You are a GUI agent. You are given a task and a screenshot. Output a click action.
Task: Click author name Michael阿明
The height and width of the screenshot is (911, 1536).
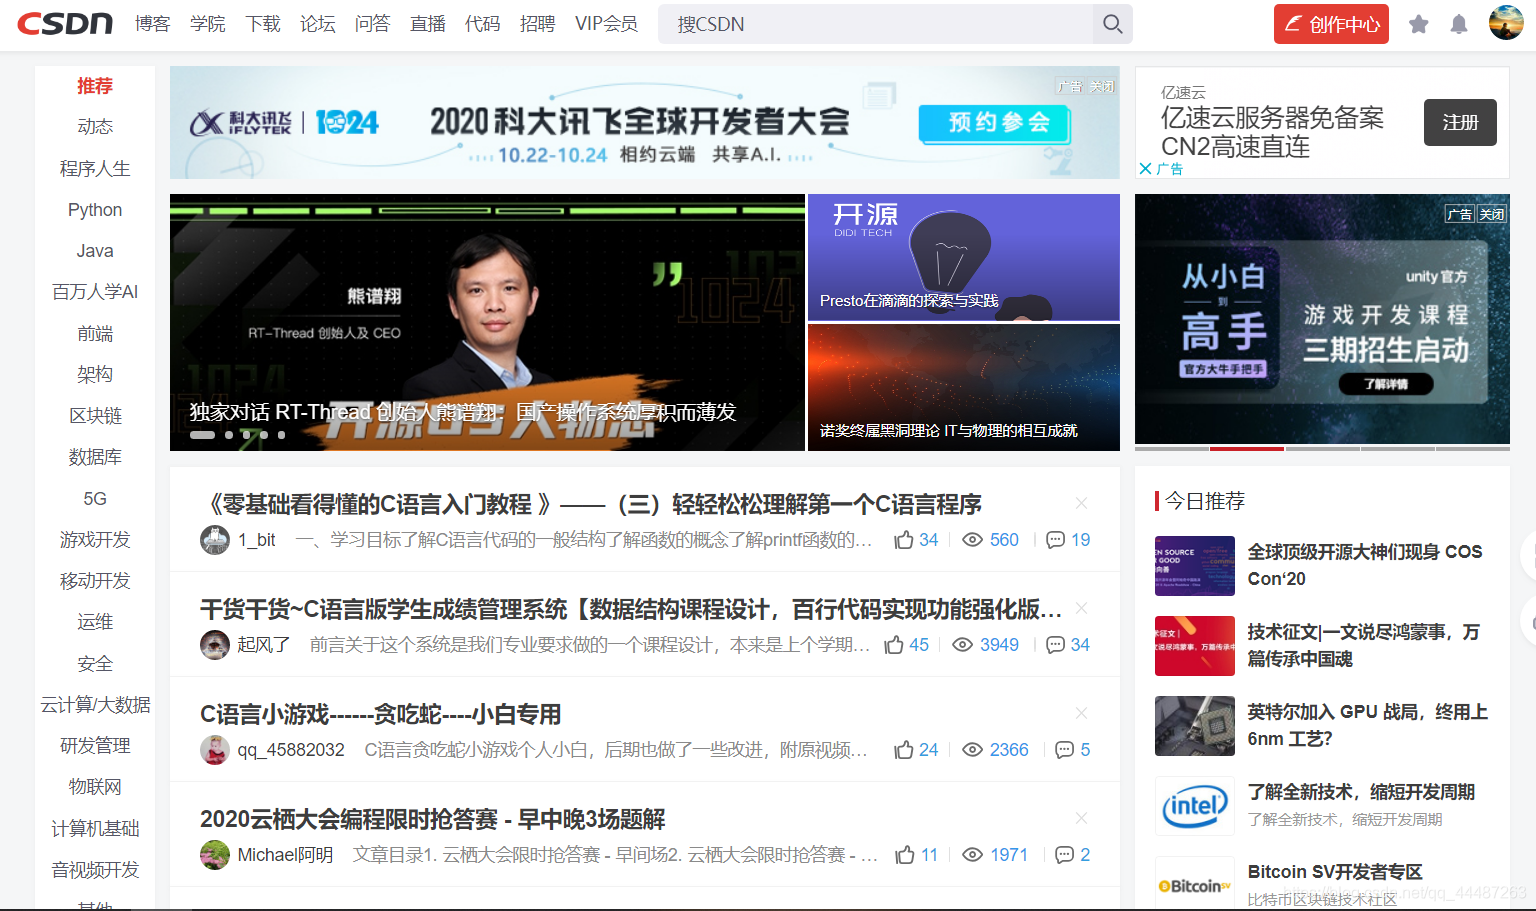[x=285, y=855]
